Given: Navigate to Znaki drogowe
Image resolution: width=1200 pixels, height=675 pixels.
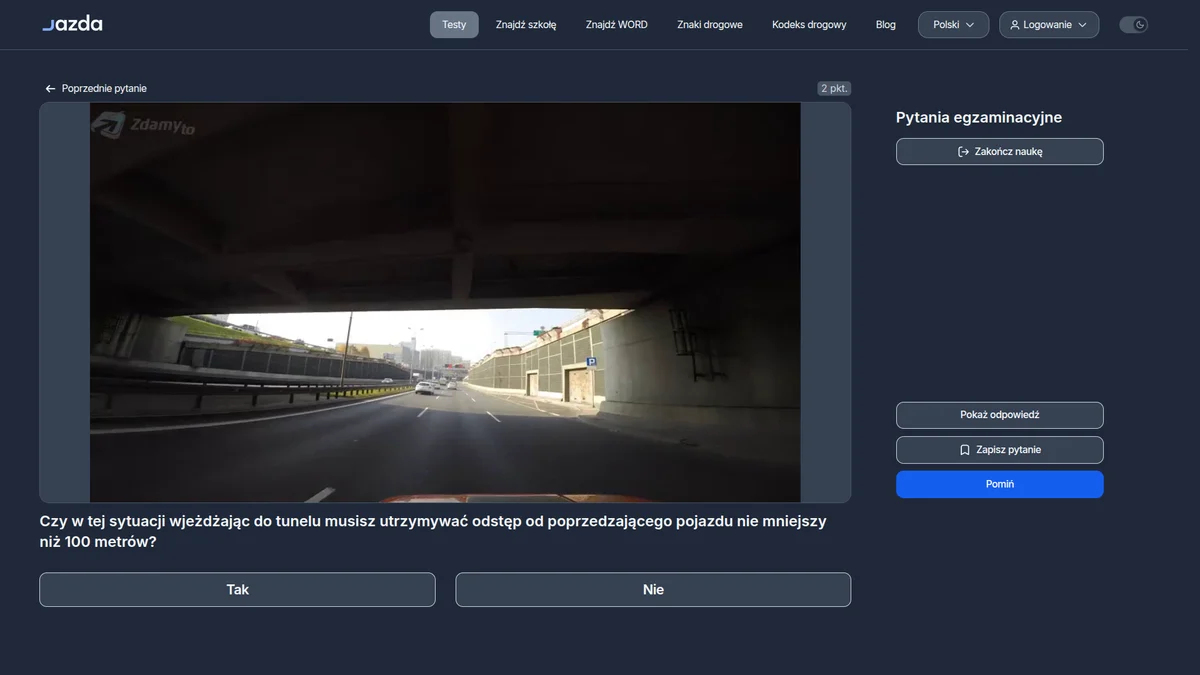Looking at the screenshot, I should pos(710,25).
